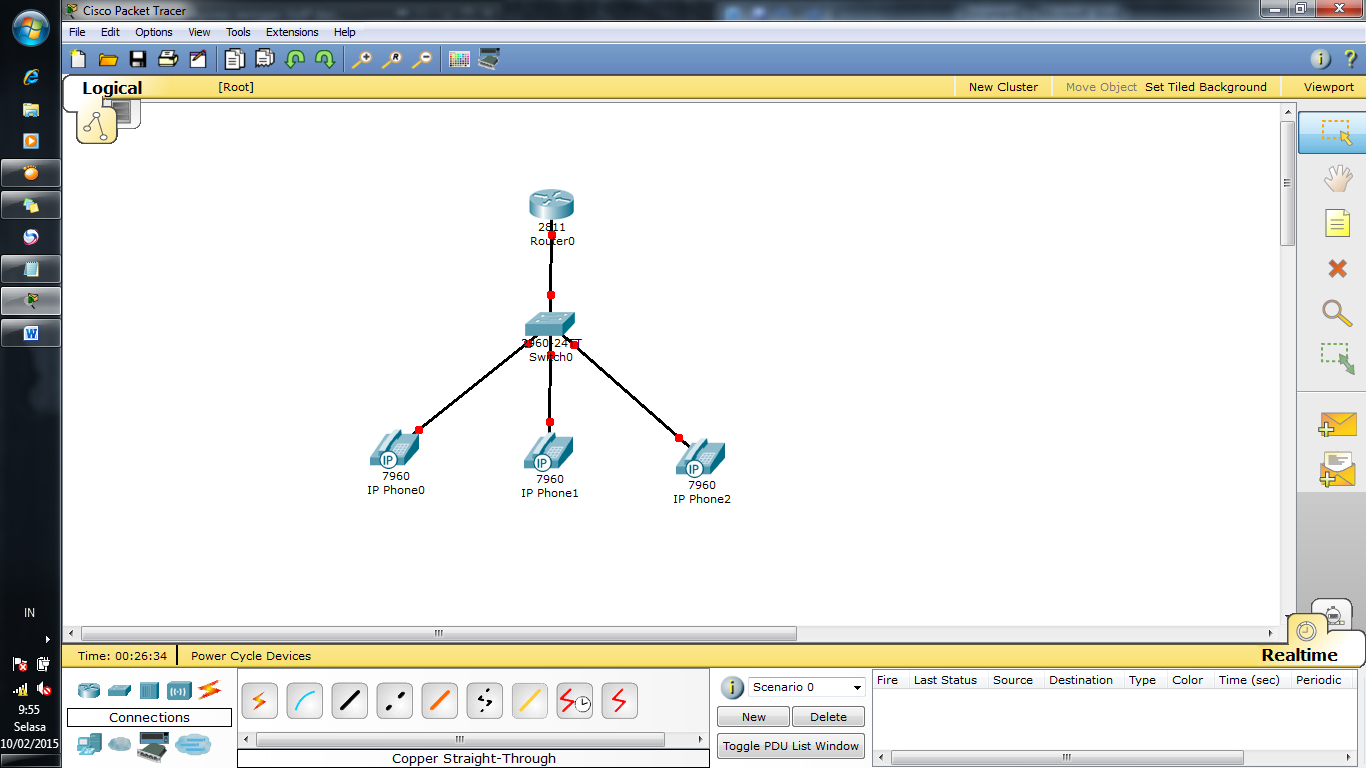Open the Activity Wizard icon
1366x768 pixels.
pos(198,59)
